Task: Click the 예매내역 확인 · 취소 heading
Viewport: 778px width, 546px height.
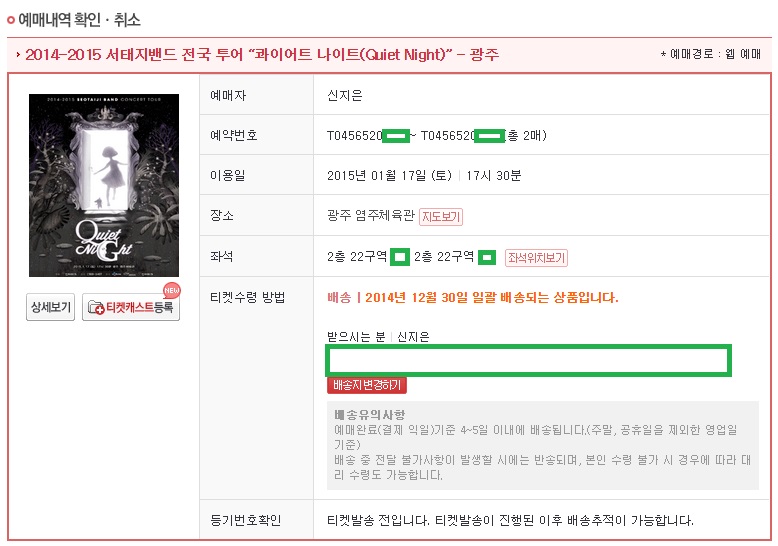Action: pos(79,20)
